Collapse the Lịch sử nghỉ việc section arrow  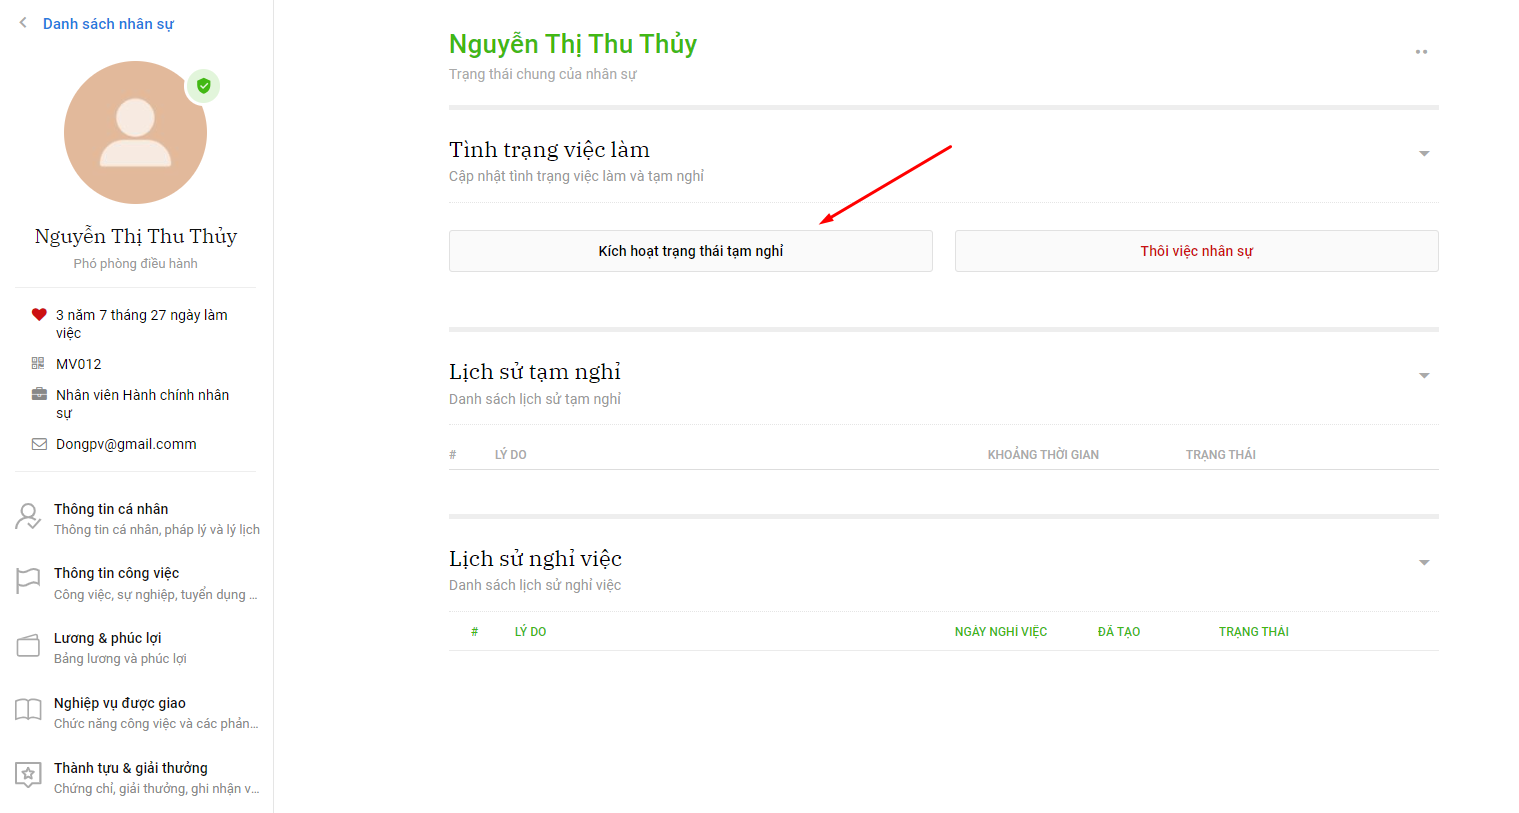coord(1424,563)
